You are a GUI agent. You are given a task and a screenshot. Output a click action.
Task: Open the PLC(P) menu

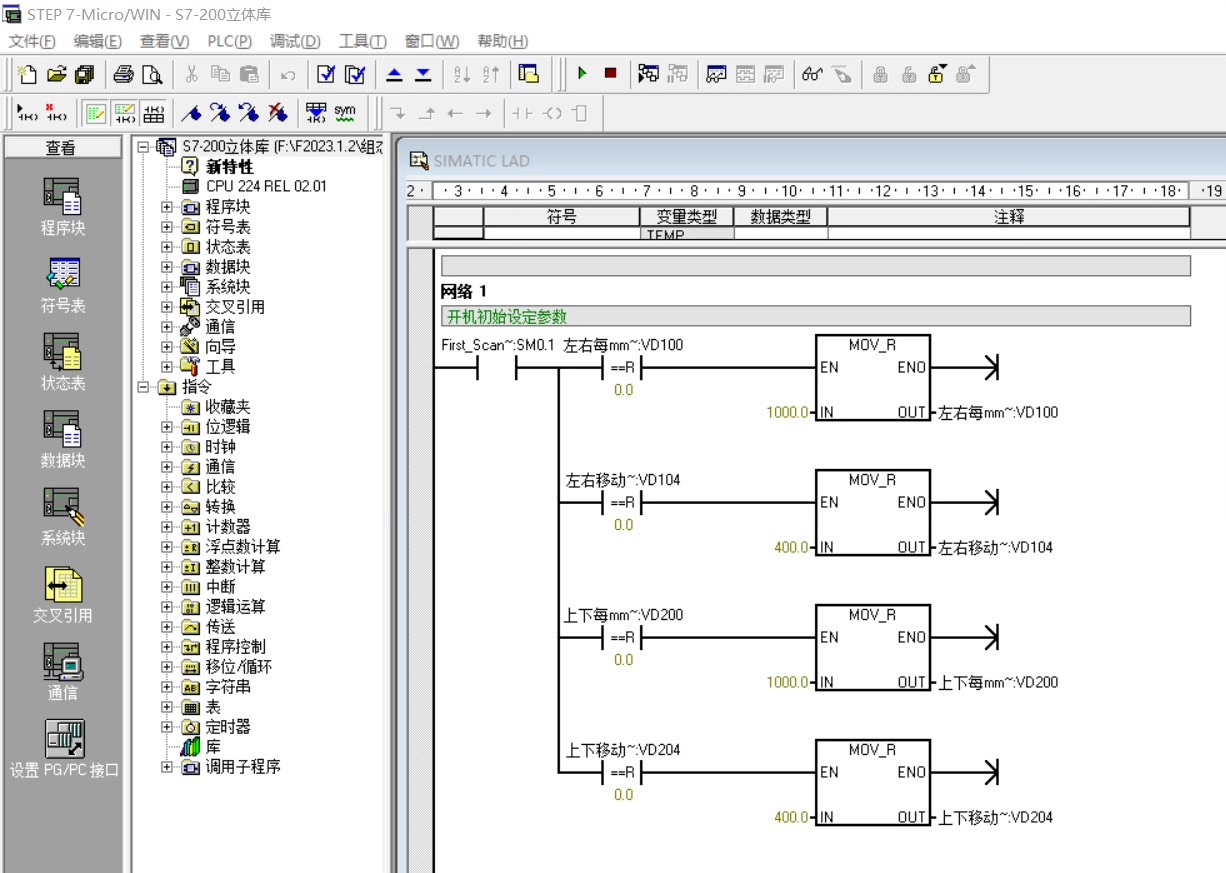pyautogui.click(x=229, y=41)
